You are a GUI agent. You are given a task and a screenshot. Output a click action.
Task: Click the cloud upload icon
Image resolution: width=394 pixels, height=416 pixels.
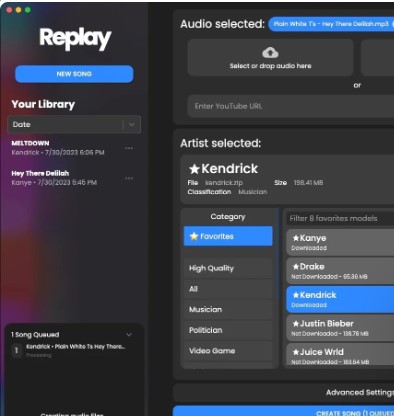click(x=270, y=53)
